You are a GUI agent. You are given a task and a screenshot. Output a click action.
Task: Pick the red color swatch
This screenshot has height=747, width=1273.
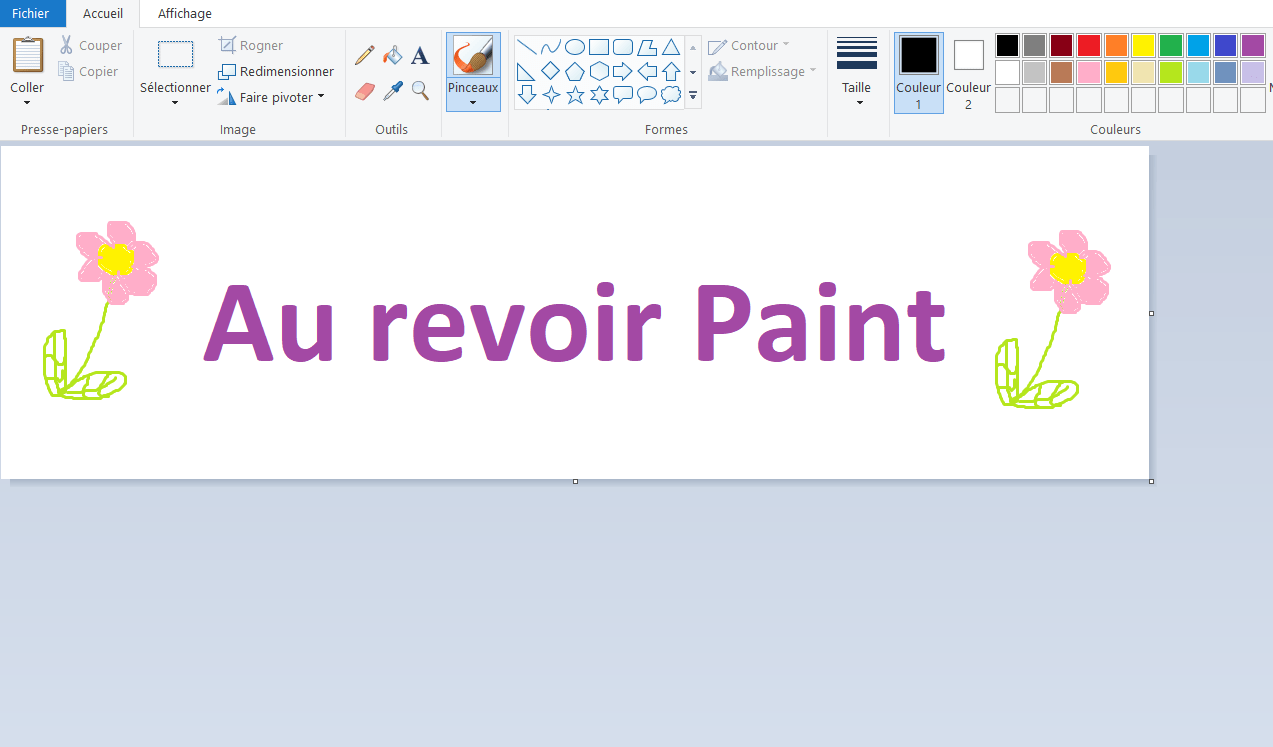tap(1088, 45)
